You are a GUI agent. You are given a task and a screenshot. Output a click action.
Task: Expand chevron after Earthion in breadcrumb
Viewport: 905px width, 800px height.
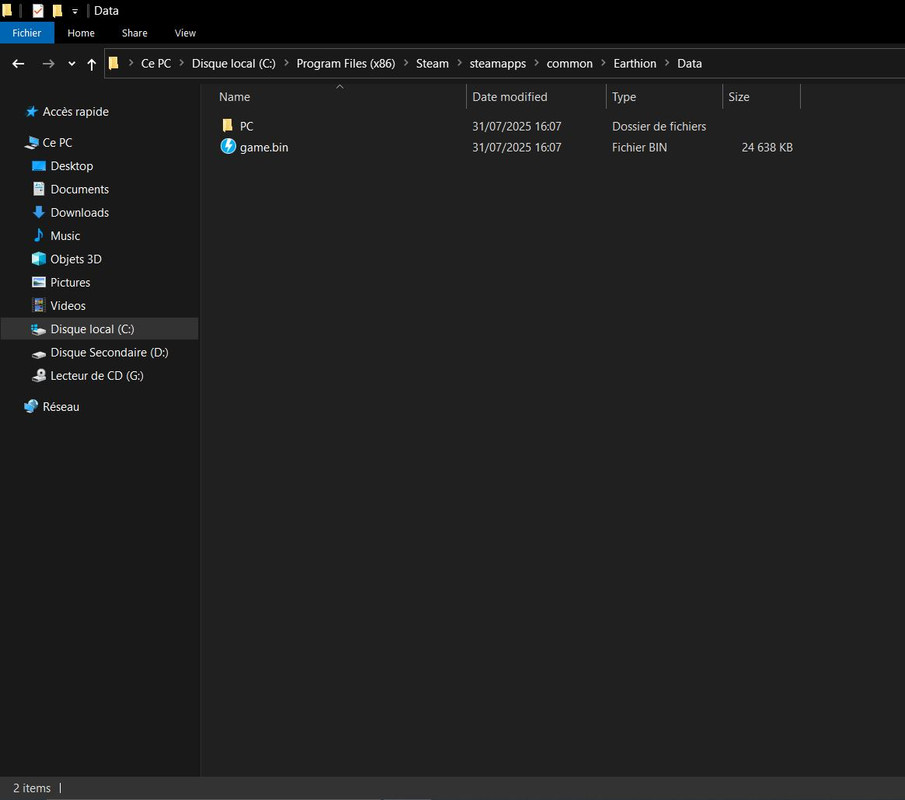click(x=667, y=63)
